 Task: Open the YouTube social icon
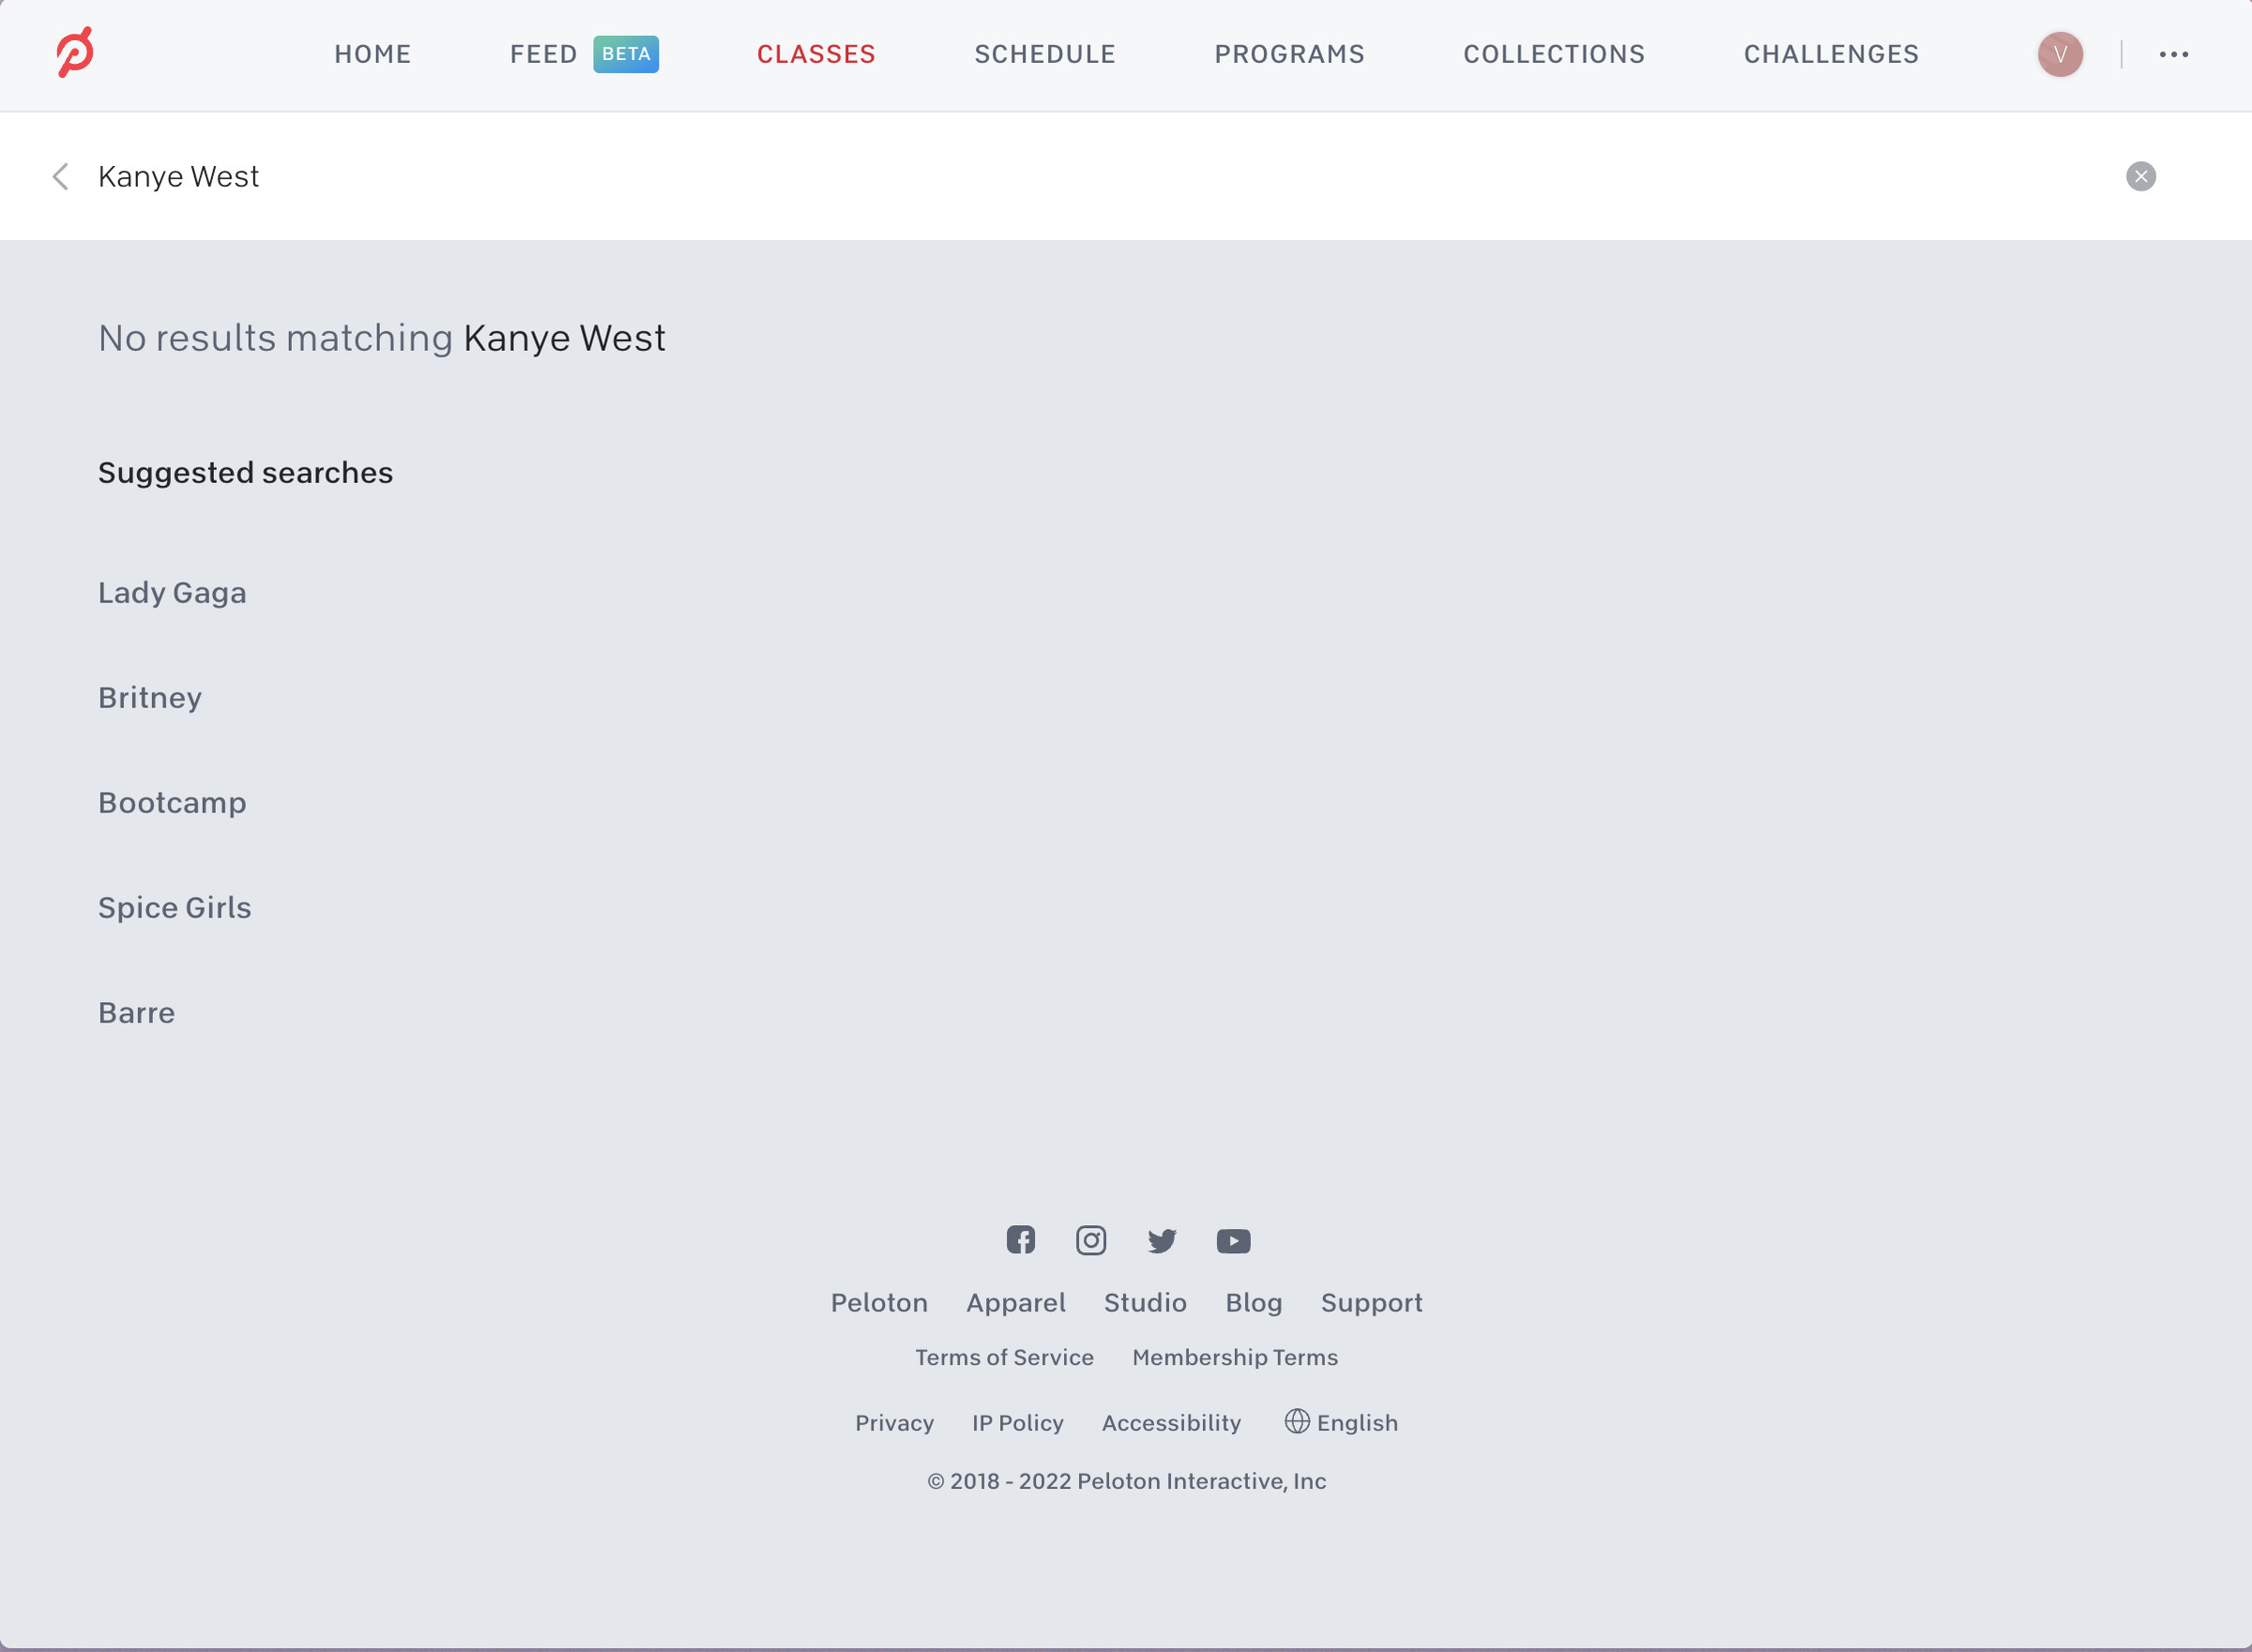coord(1233,1240)
